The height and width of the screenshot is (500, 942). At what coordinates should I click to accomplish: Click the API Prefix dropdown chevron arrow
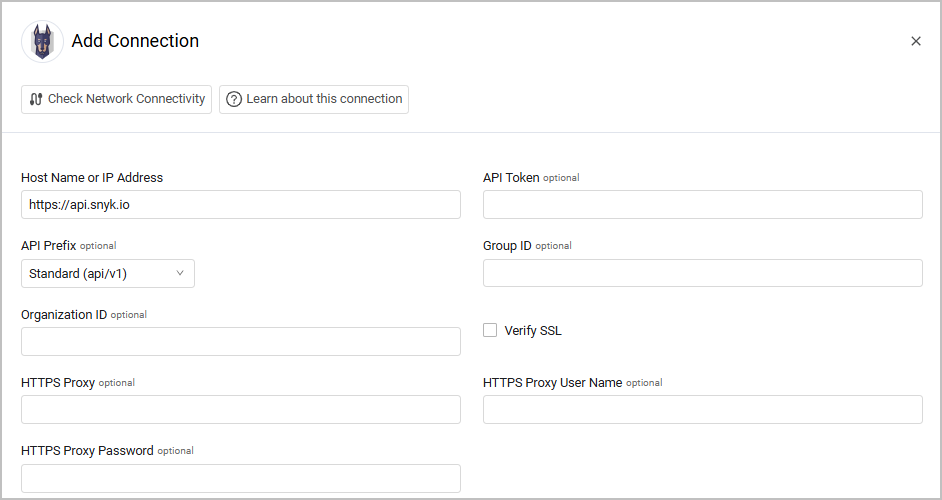[x=180, y=273]
